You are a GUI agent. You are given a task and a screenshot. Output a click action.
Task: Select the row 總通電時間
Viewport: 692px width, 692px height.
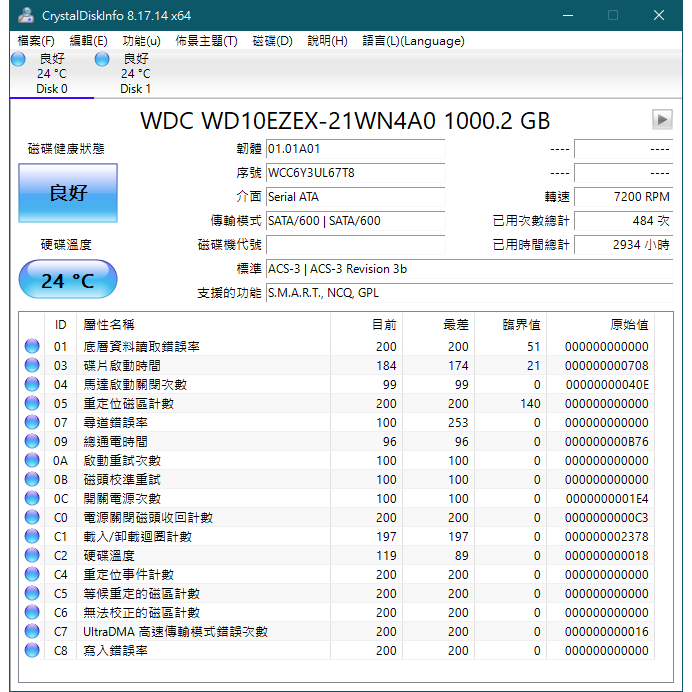(x=338, y=441)
